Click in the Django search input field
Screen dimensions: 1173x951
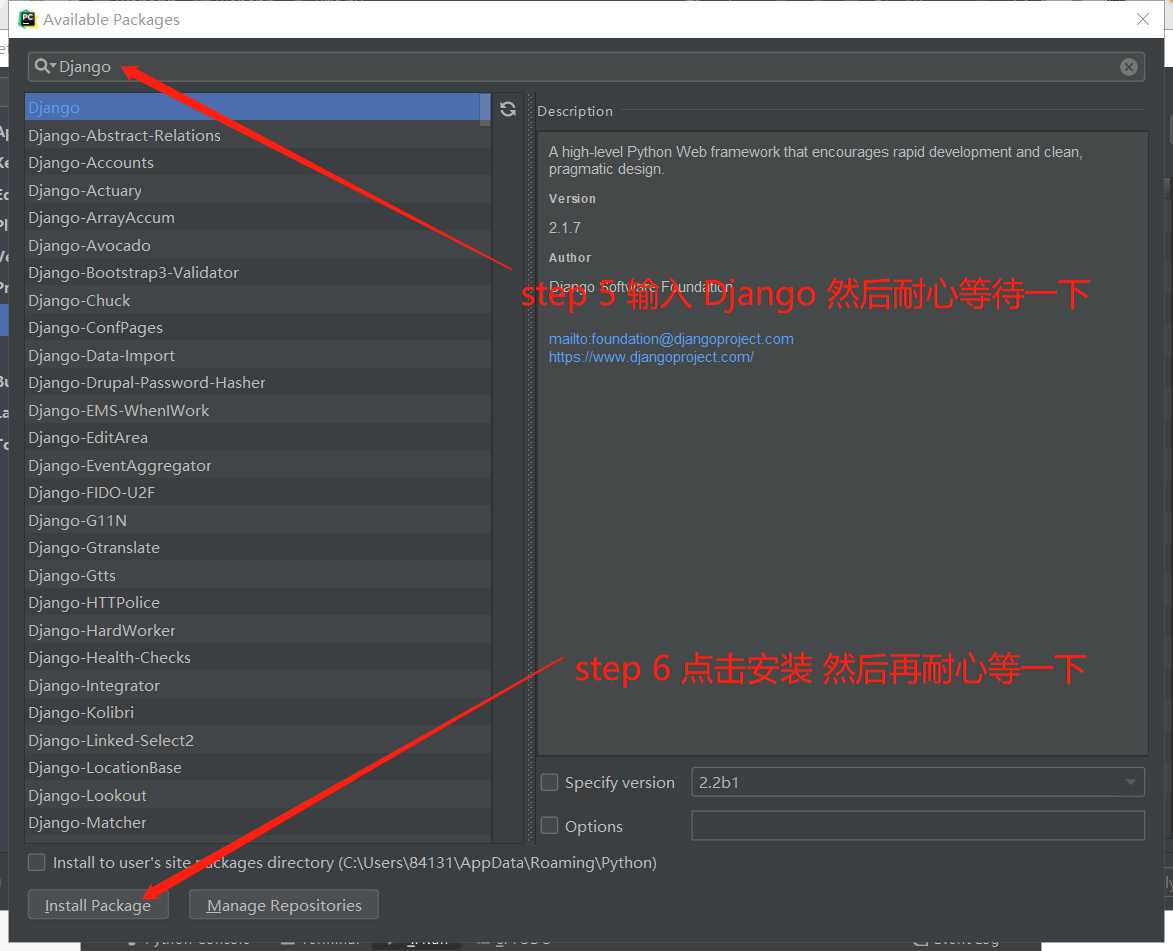pos(587,67)
